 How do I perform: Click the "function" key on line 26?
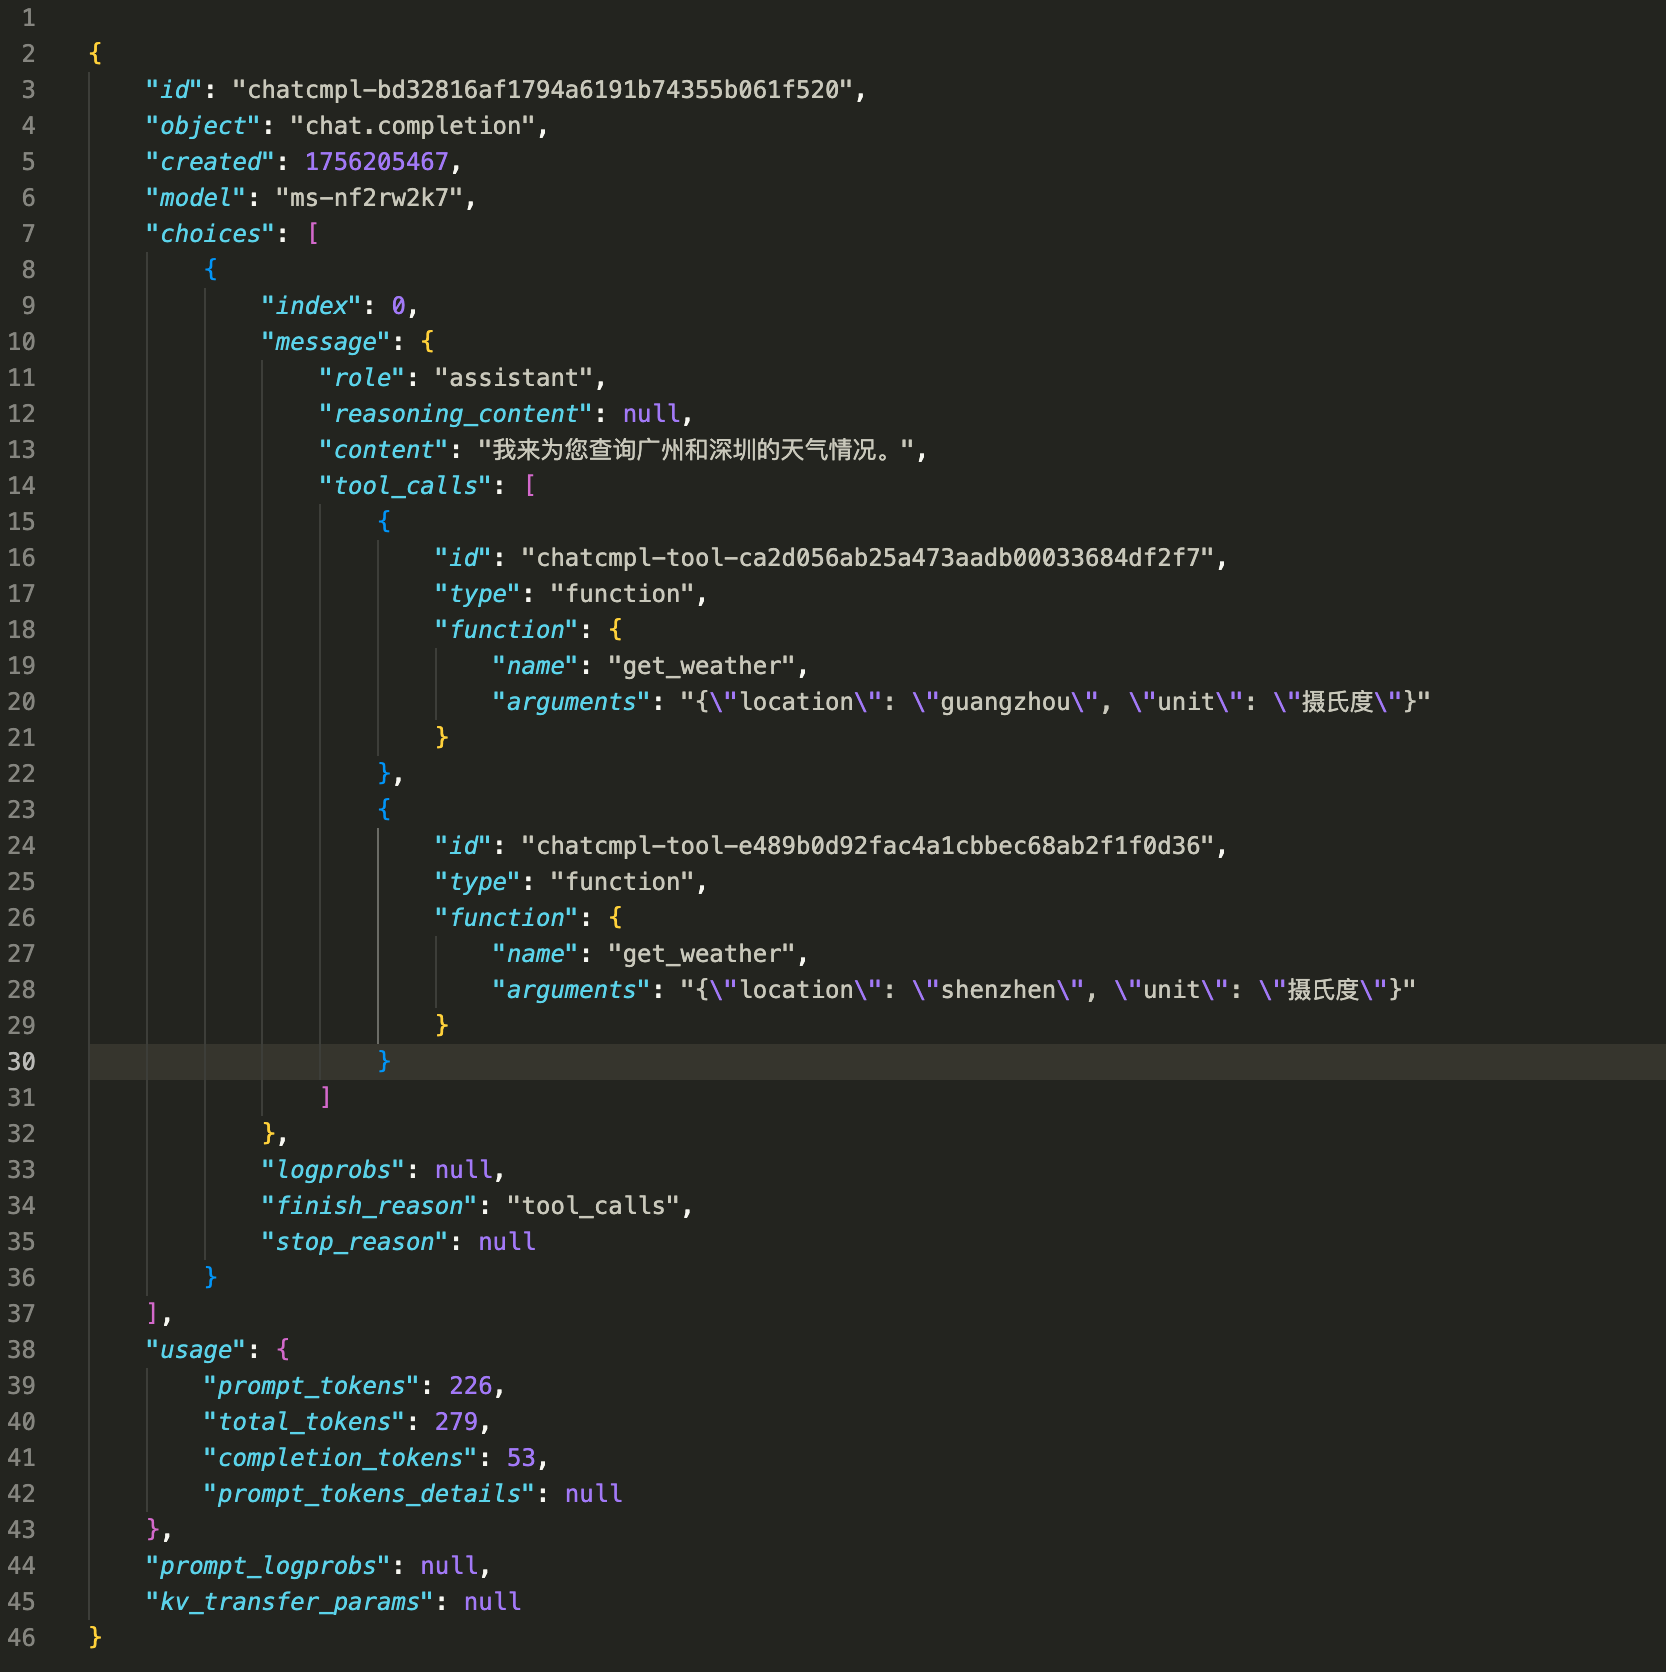[x=506, y=918]
